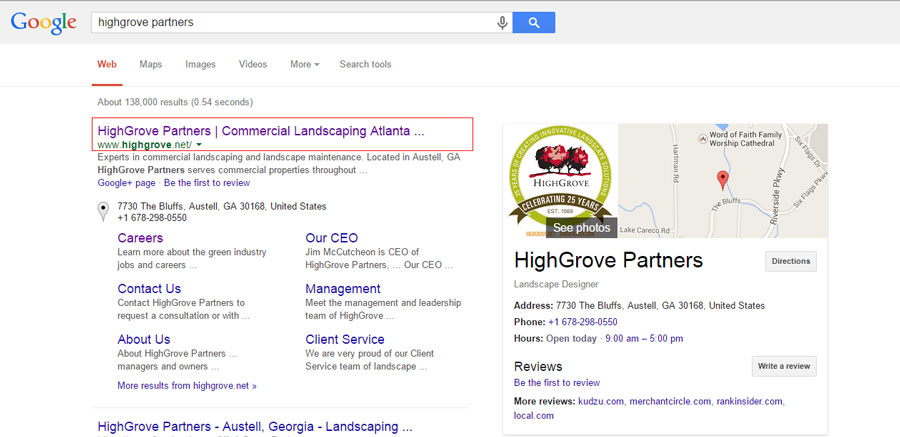Click the Google logo
Screen dimensions: 900x437
click(x=43, y=22)
